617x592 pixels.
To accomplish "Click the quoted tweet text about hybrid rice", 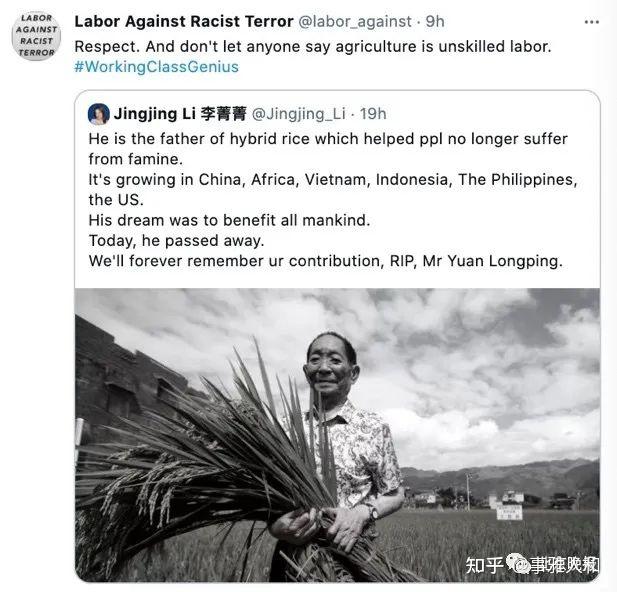I will click(x=333, y=200).
